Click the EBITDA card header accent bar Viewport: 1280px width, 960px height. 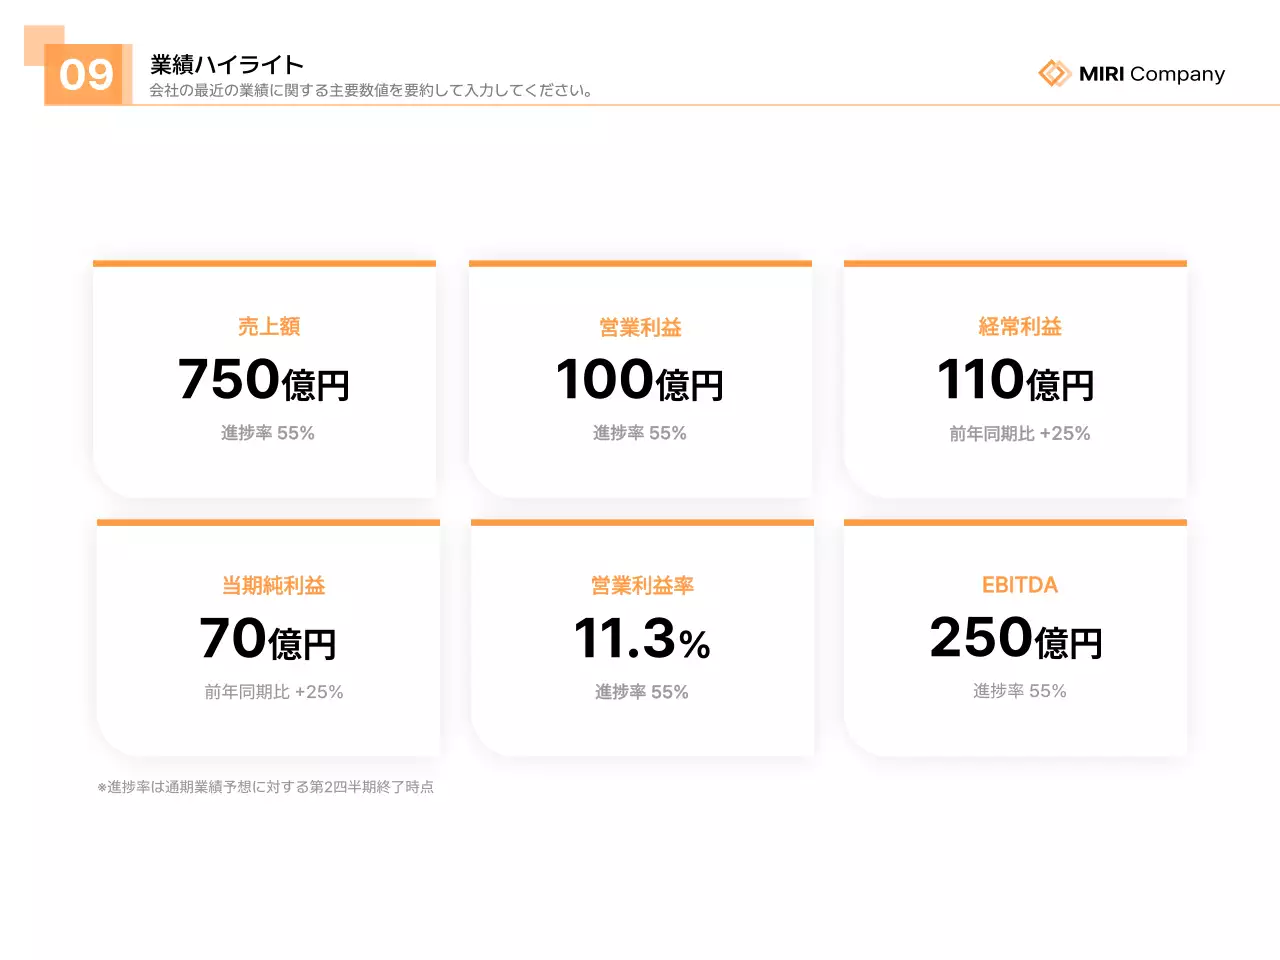(1016, 522)
